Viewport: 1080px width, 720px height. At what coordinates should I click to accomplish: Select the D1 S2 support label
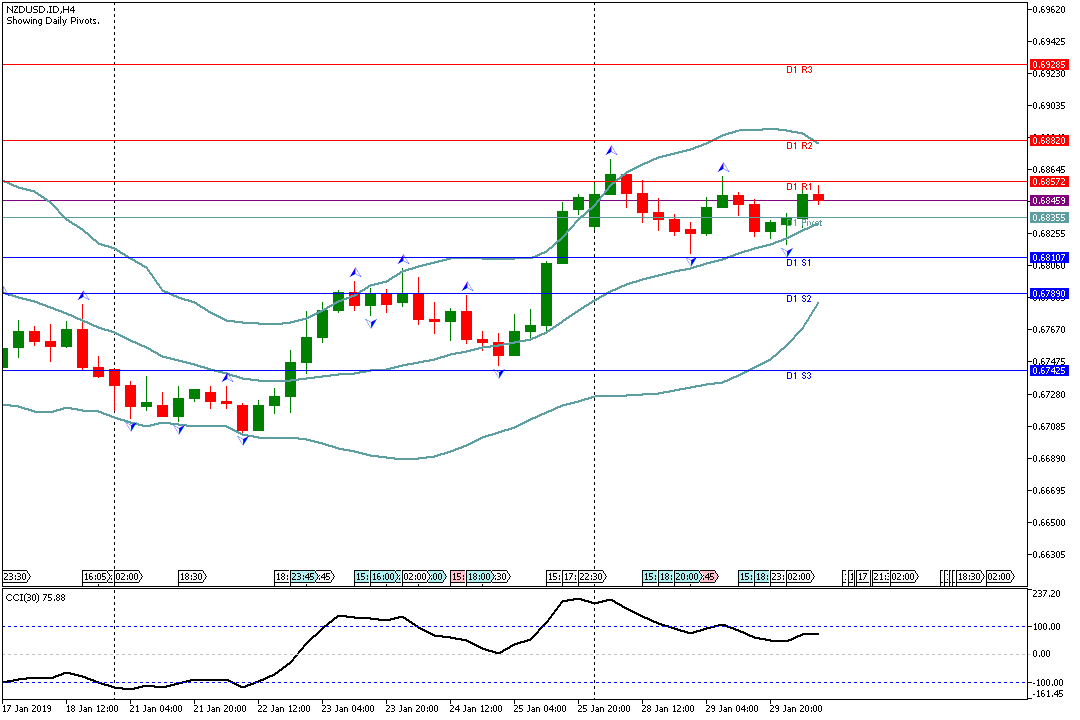(x=799, y=298)
